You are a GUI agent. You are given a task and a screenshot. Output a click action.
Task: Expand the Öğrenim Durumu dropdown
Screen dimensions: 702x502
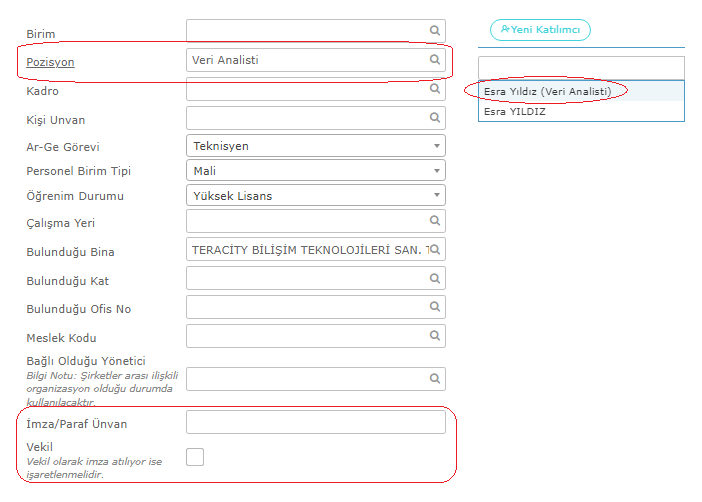tap(316, 196)
